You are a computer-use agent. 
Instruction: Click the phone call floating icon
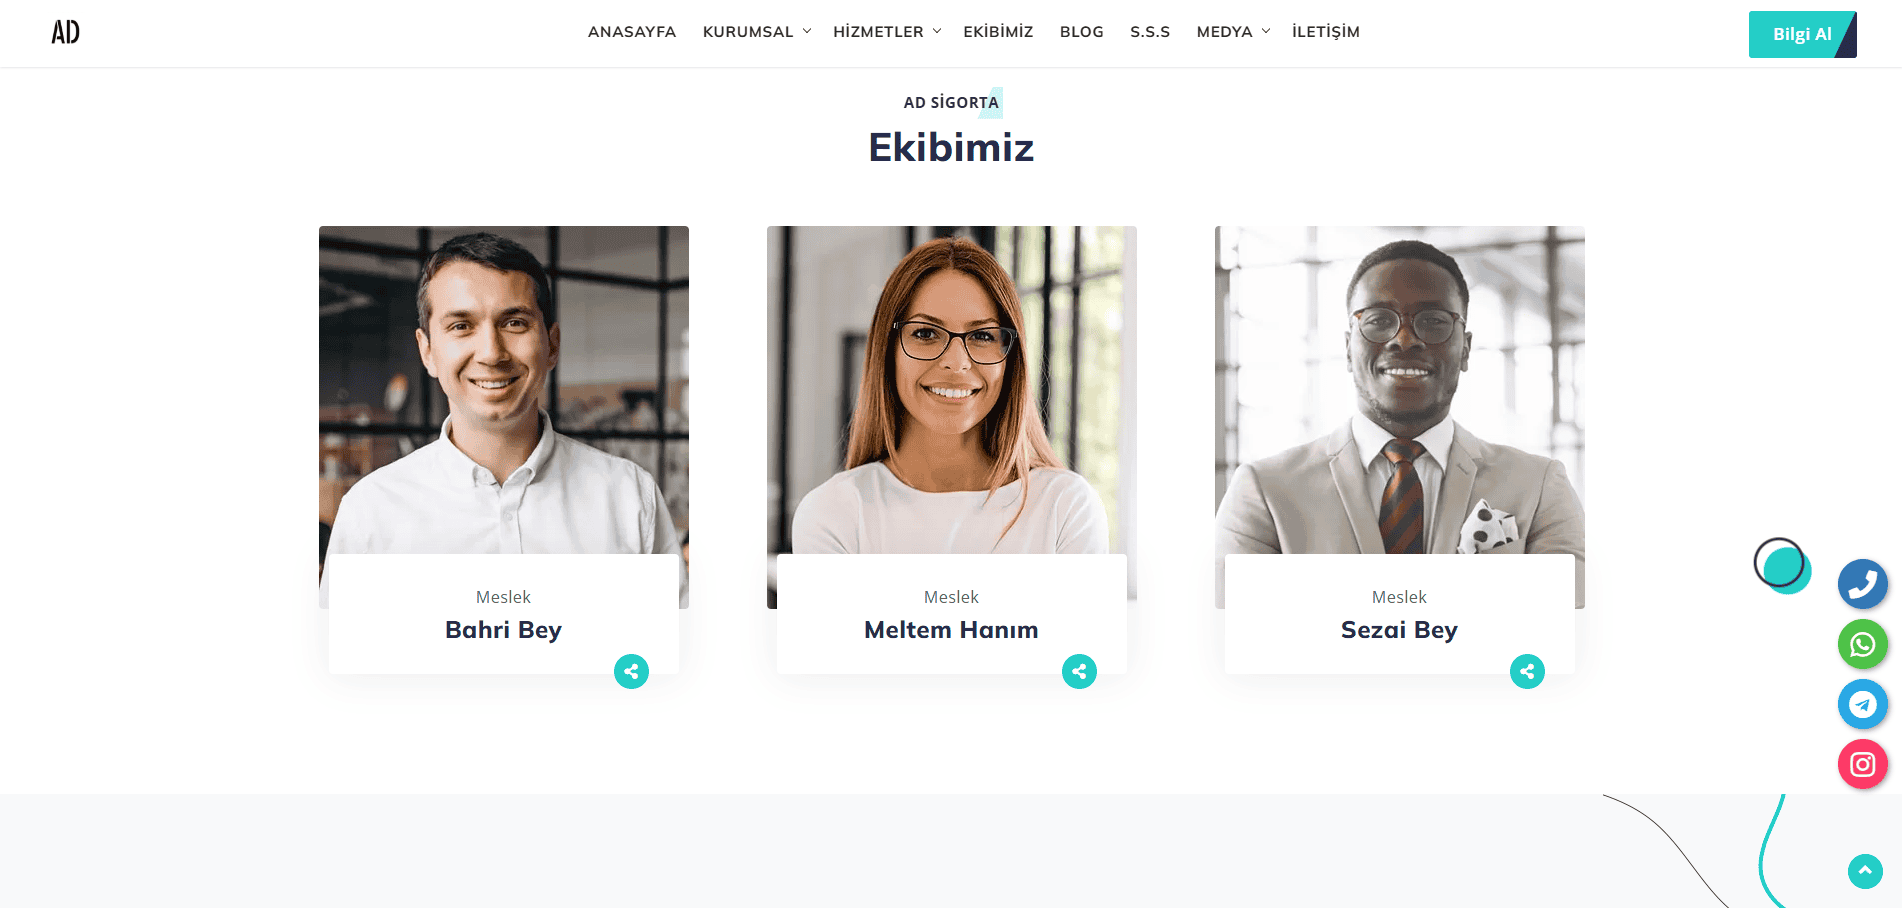pyautogui.click(x=1862, y=584)
